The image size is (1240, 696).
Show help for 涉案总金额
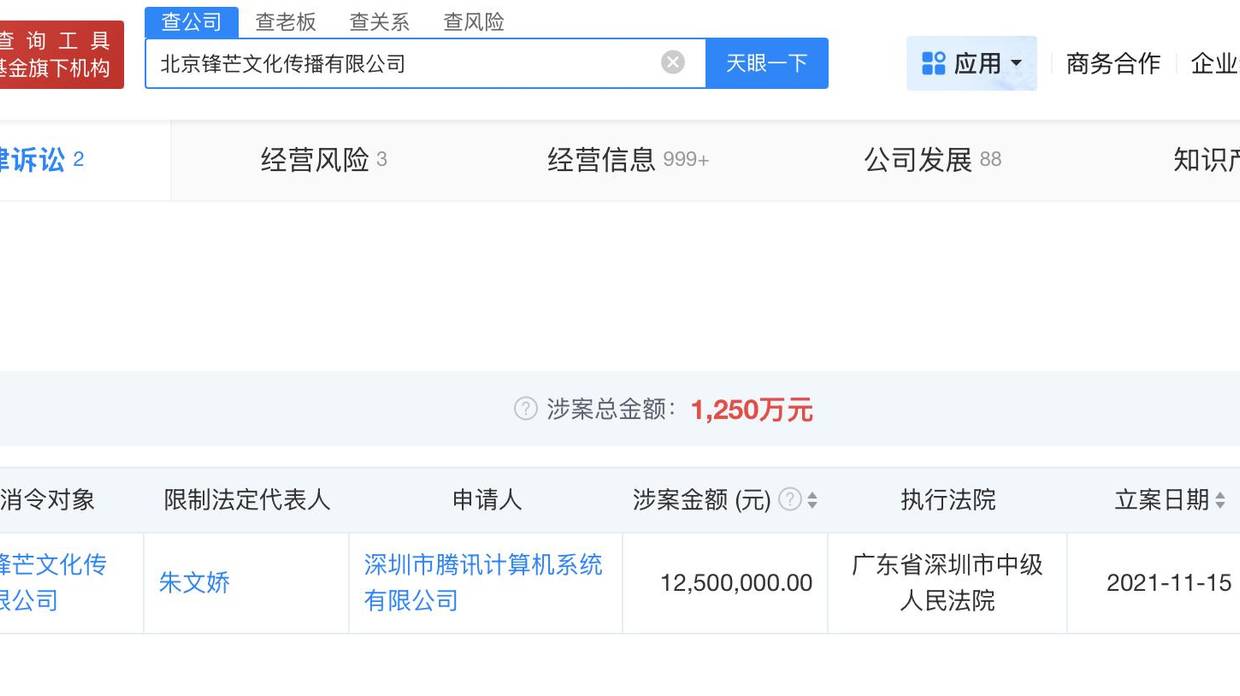[x=525, y=409]
